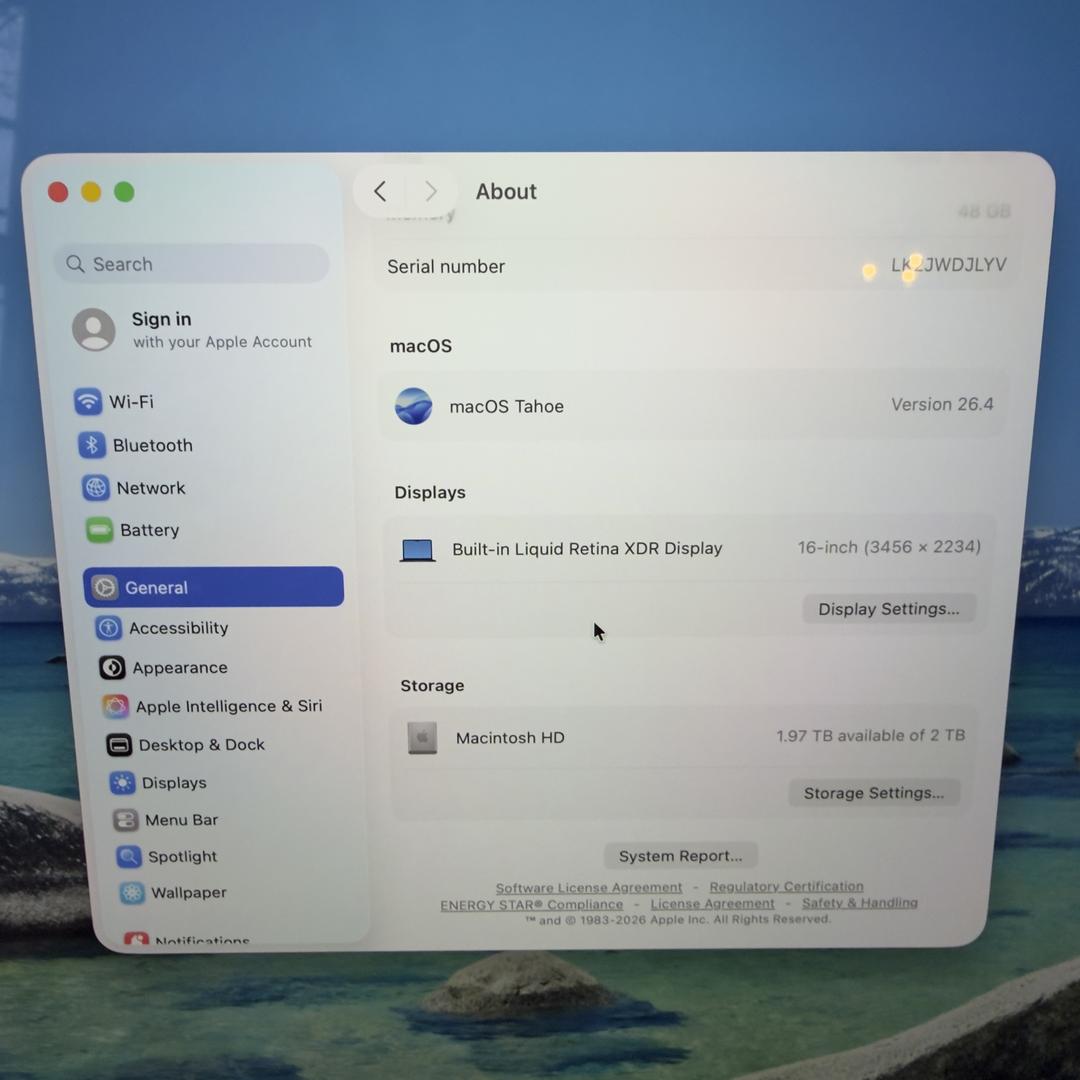Click the Macintosh HD label
The height and width of the screenshot is (1080, 1080).
tap(510, 738)
